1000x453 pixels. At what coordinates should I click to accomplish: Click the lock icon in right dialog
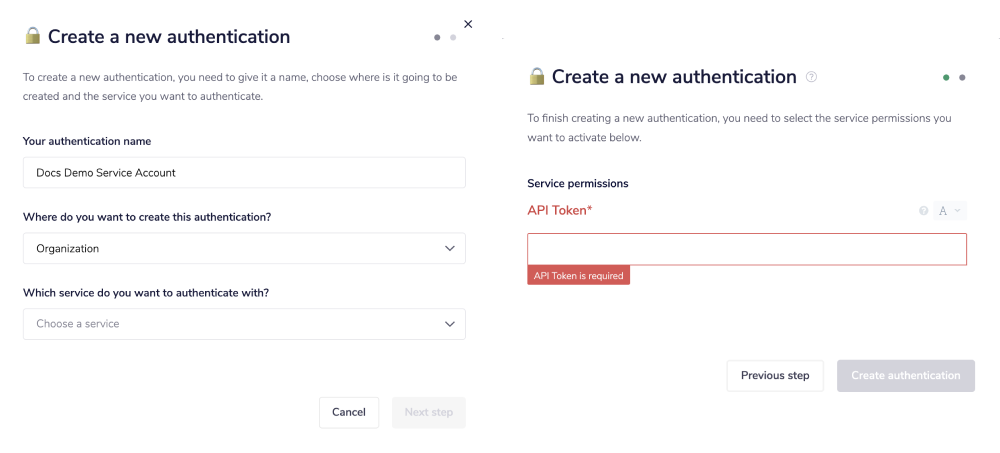click(537, 77)
